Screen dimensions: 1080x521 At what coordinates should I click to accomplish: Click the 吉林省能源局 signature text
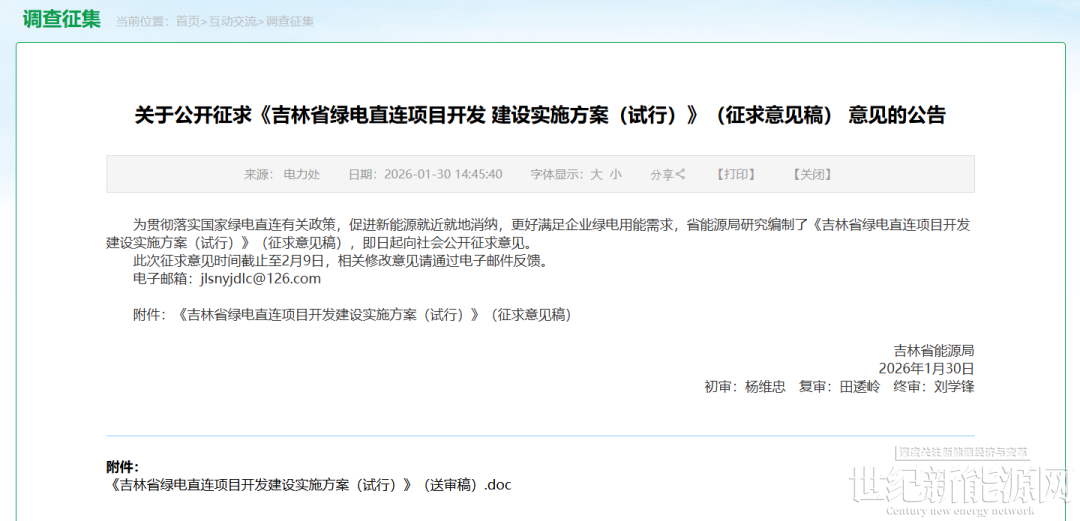pyautogui.click(x=934, y=351)
